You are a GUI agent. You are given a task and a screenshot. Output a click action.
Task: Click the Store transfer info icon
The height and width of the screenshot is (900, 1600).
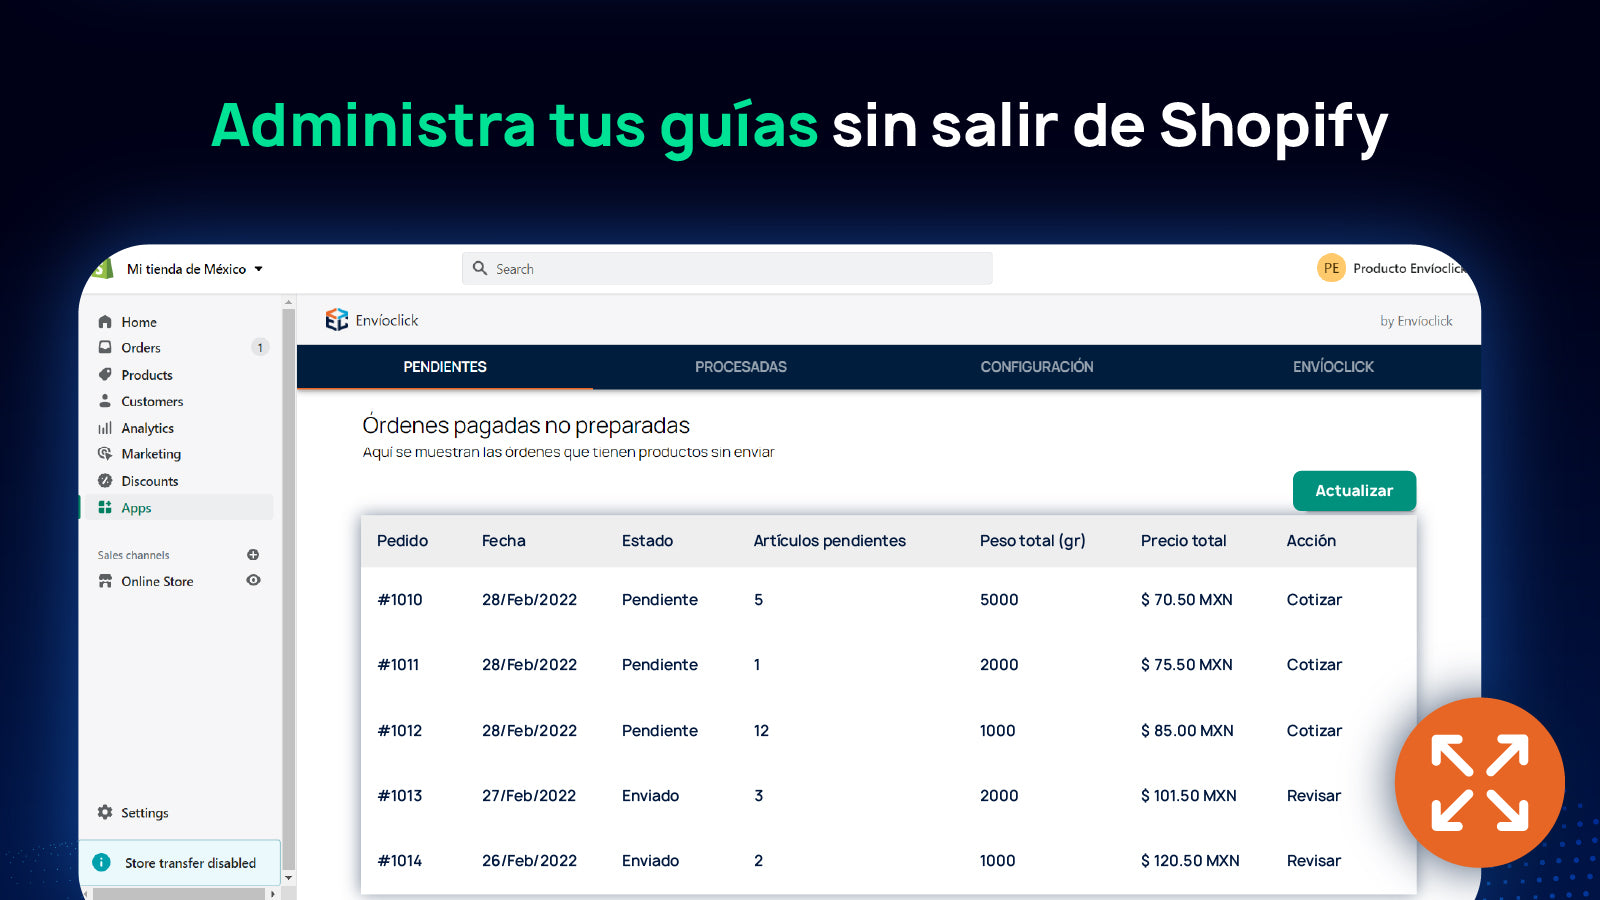click(x=101, y=863)
